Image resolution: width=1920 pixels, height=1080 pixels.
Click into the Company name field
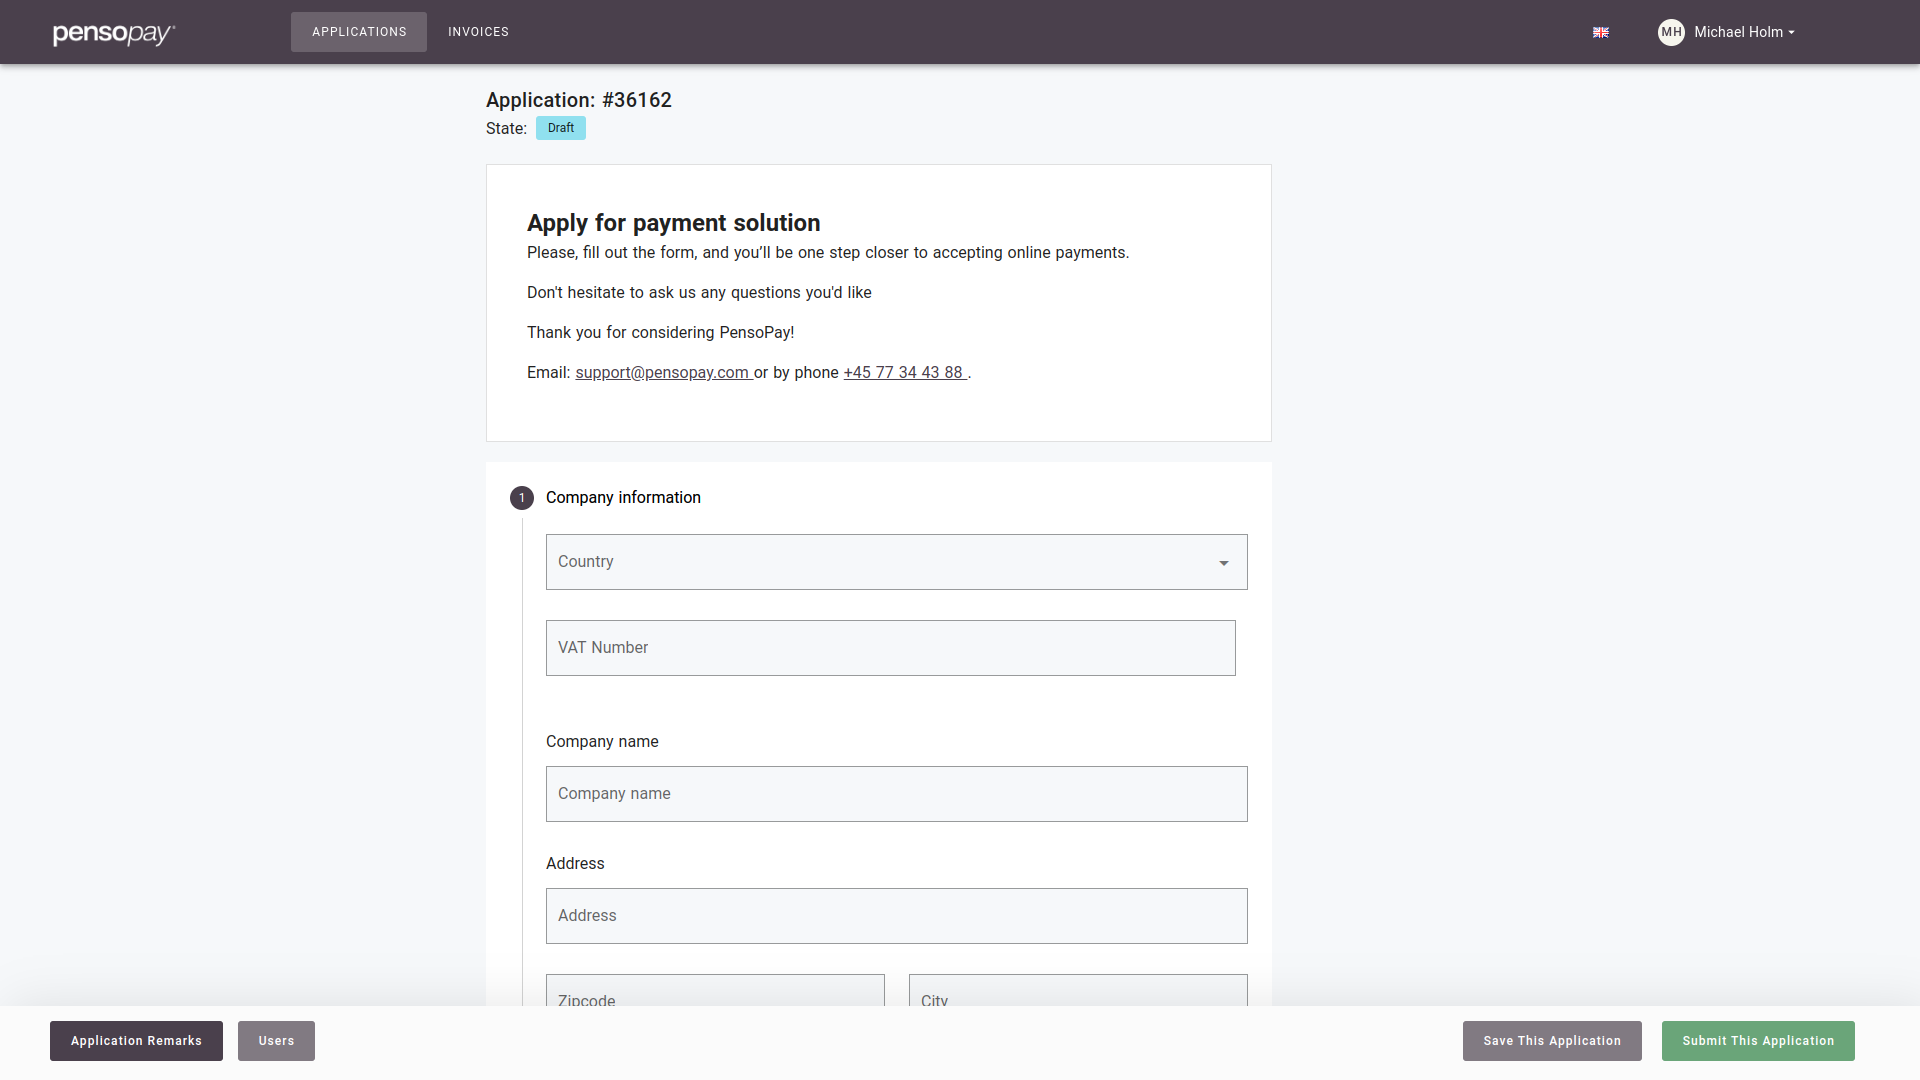[896, 794]
